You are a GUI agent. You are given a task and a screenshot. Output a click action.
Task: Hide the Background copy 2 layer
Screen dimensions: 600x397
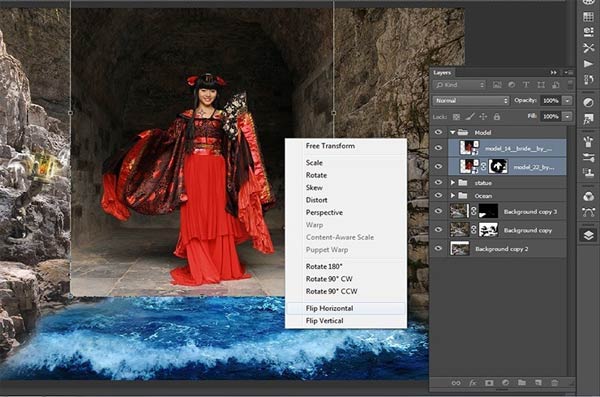(x=439, y=248)
